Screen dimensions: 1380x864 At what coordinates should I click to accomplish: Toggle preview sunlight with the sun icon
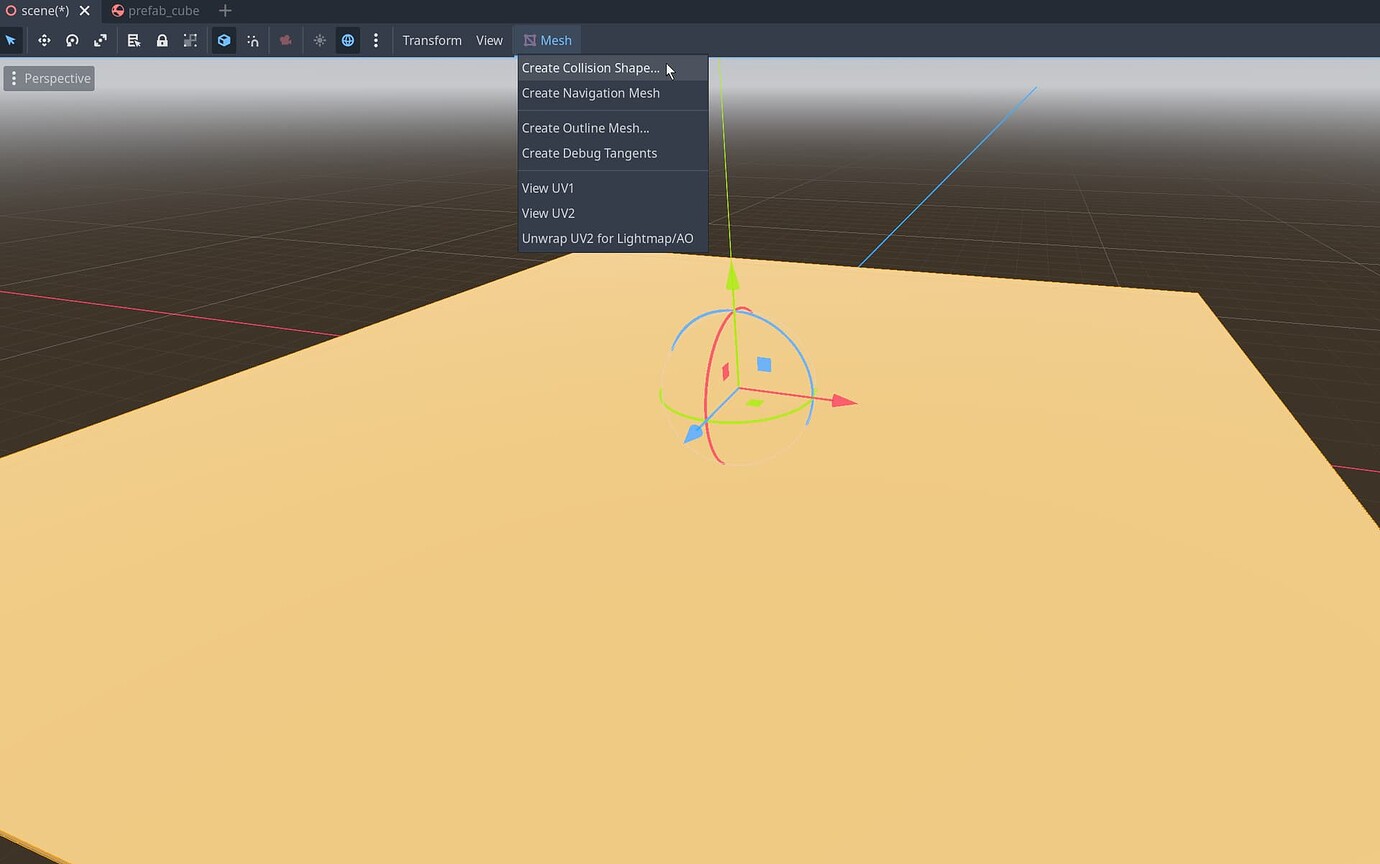click(319, 40)
